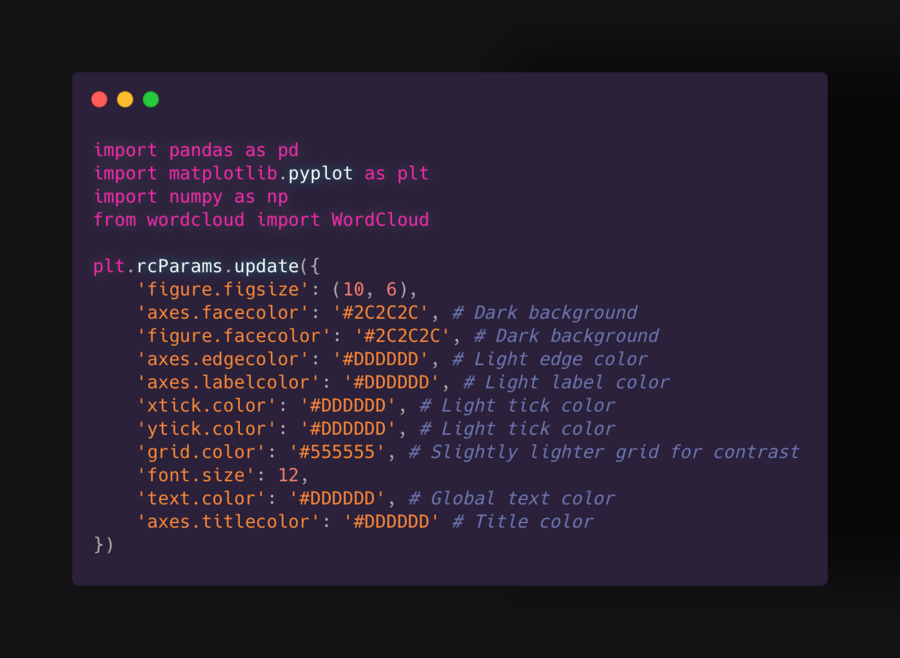Click the yellow minimize dot
Image resolution: width=900 pixels, height=658 pixels.
pos(125,99)
